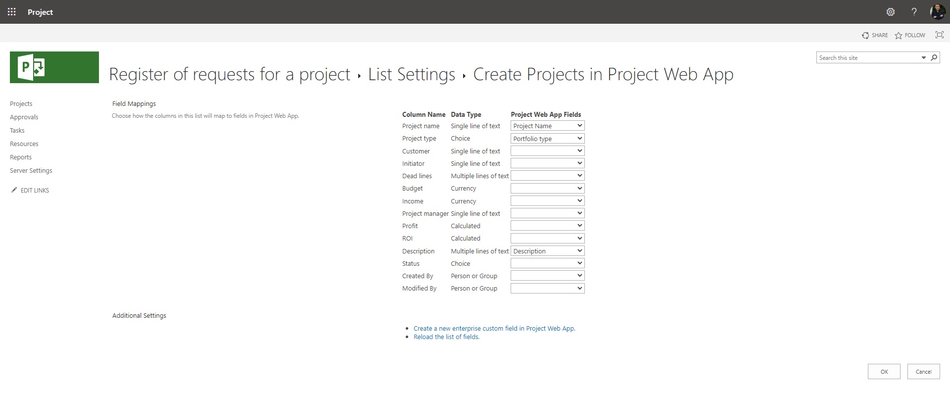The image size is (950, 394).
Task: Open Project type field mapping dropdown
Action: [x=547, y=138]
